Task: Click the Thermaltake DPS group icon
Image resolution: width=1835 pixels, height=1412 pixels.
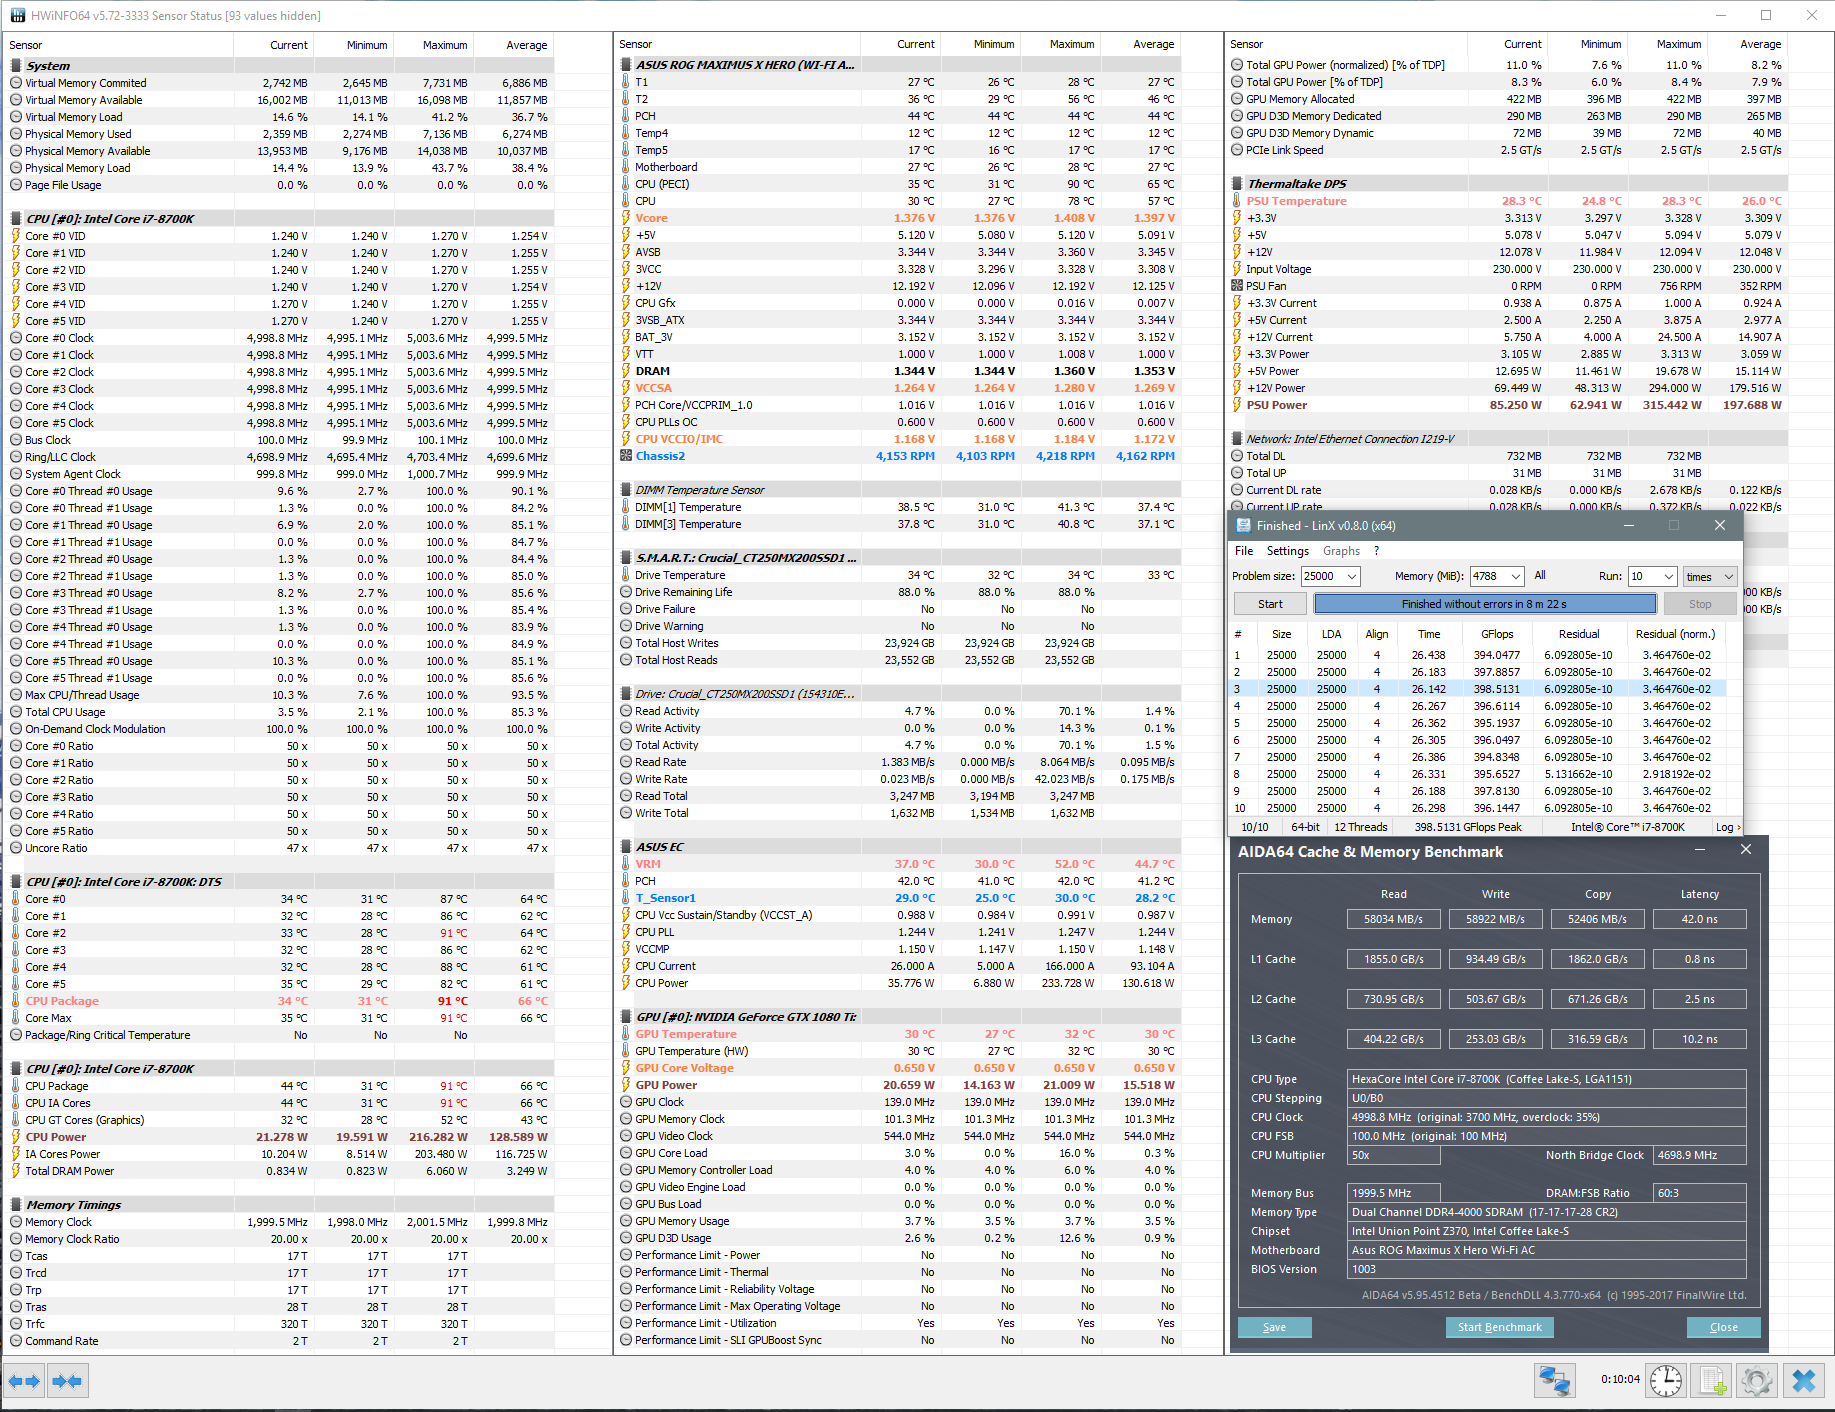Action: pos(1237,184)
